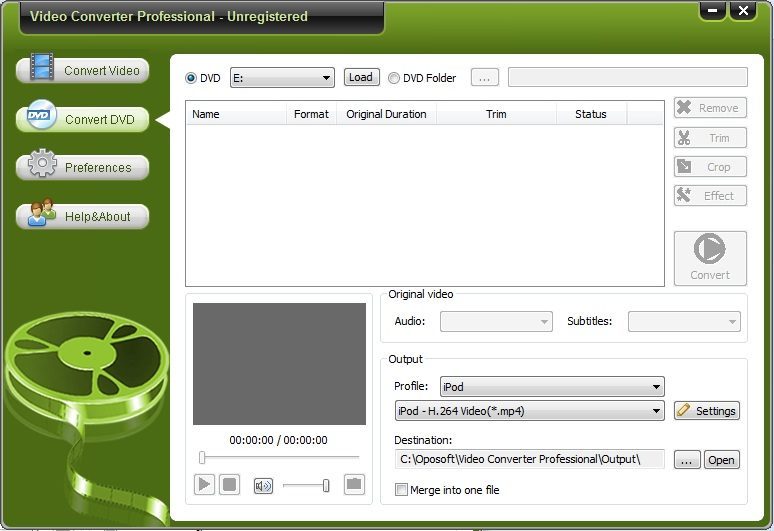Click the Destination path field

pos(529,459)
